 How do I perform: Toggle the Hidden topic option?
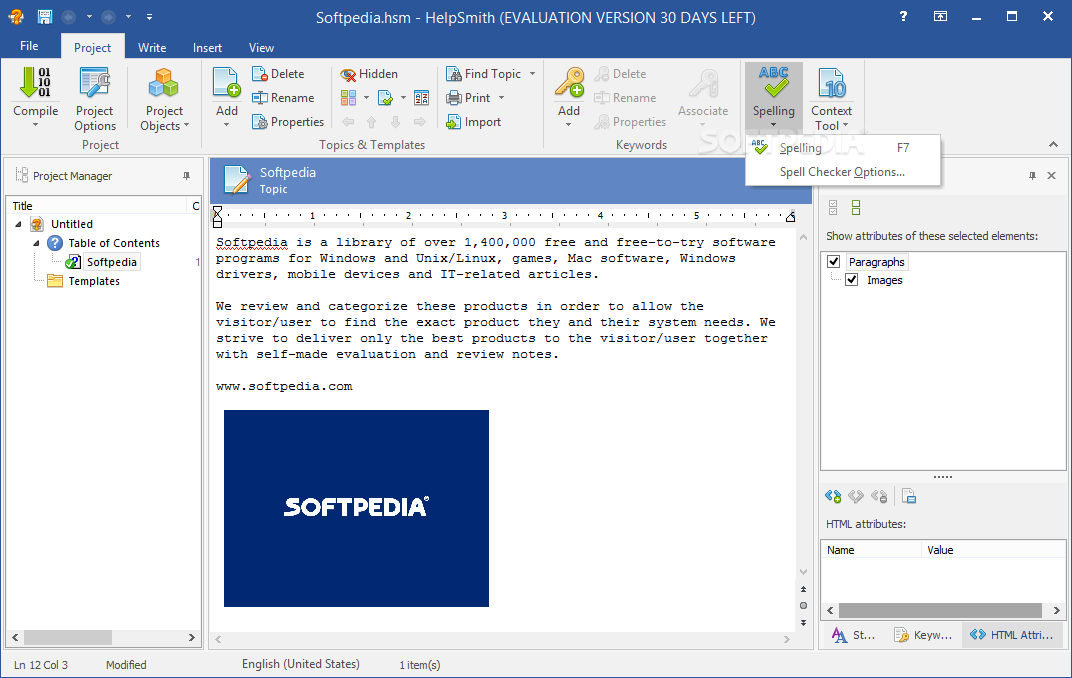tap(369, 74)
